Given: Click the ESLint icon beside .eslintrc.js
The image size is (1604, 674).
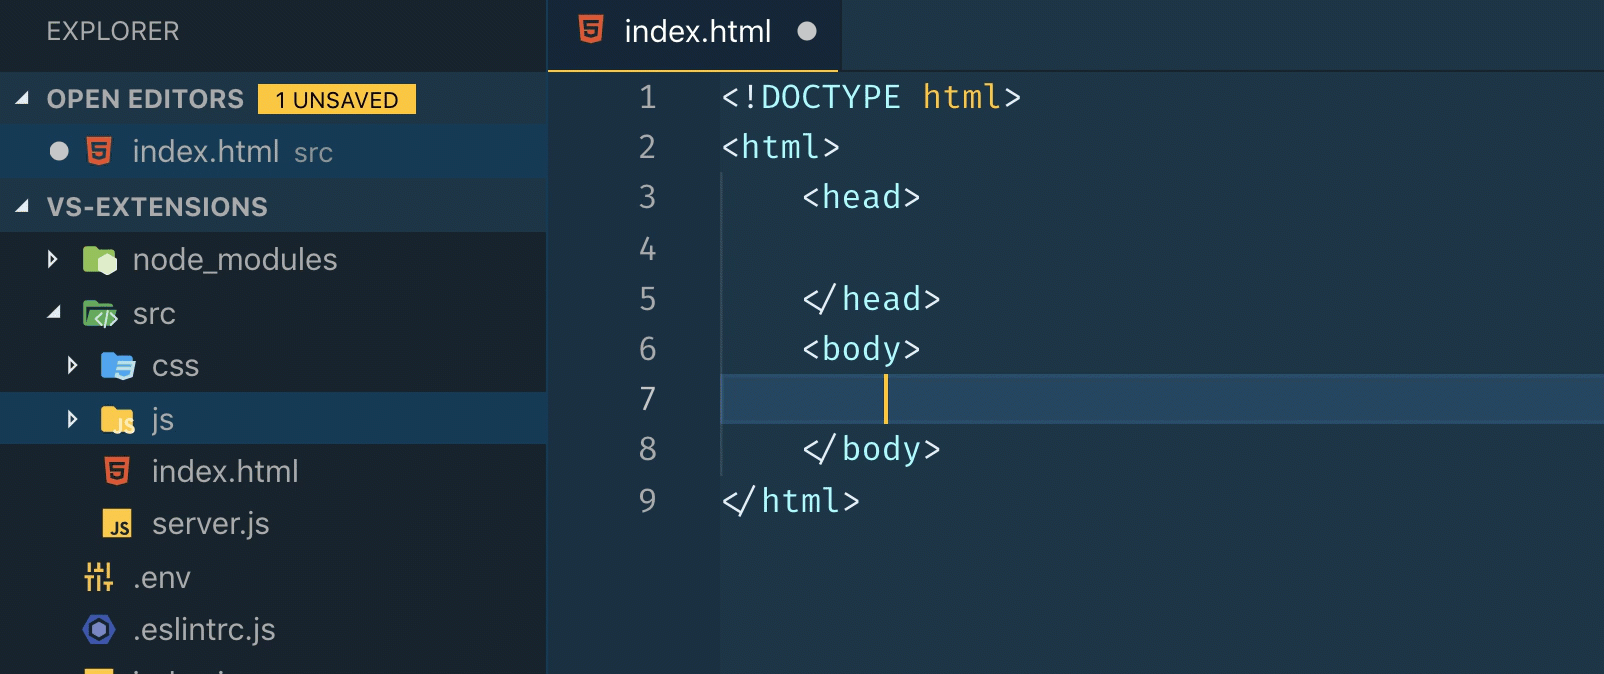Looking at the screenshot, I should [99, 629].
